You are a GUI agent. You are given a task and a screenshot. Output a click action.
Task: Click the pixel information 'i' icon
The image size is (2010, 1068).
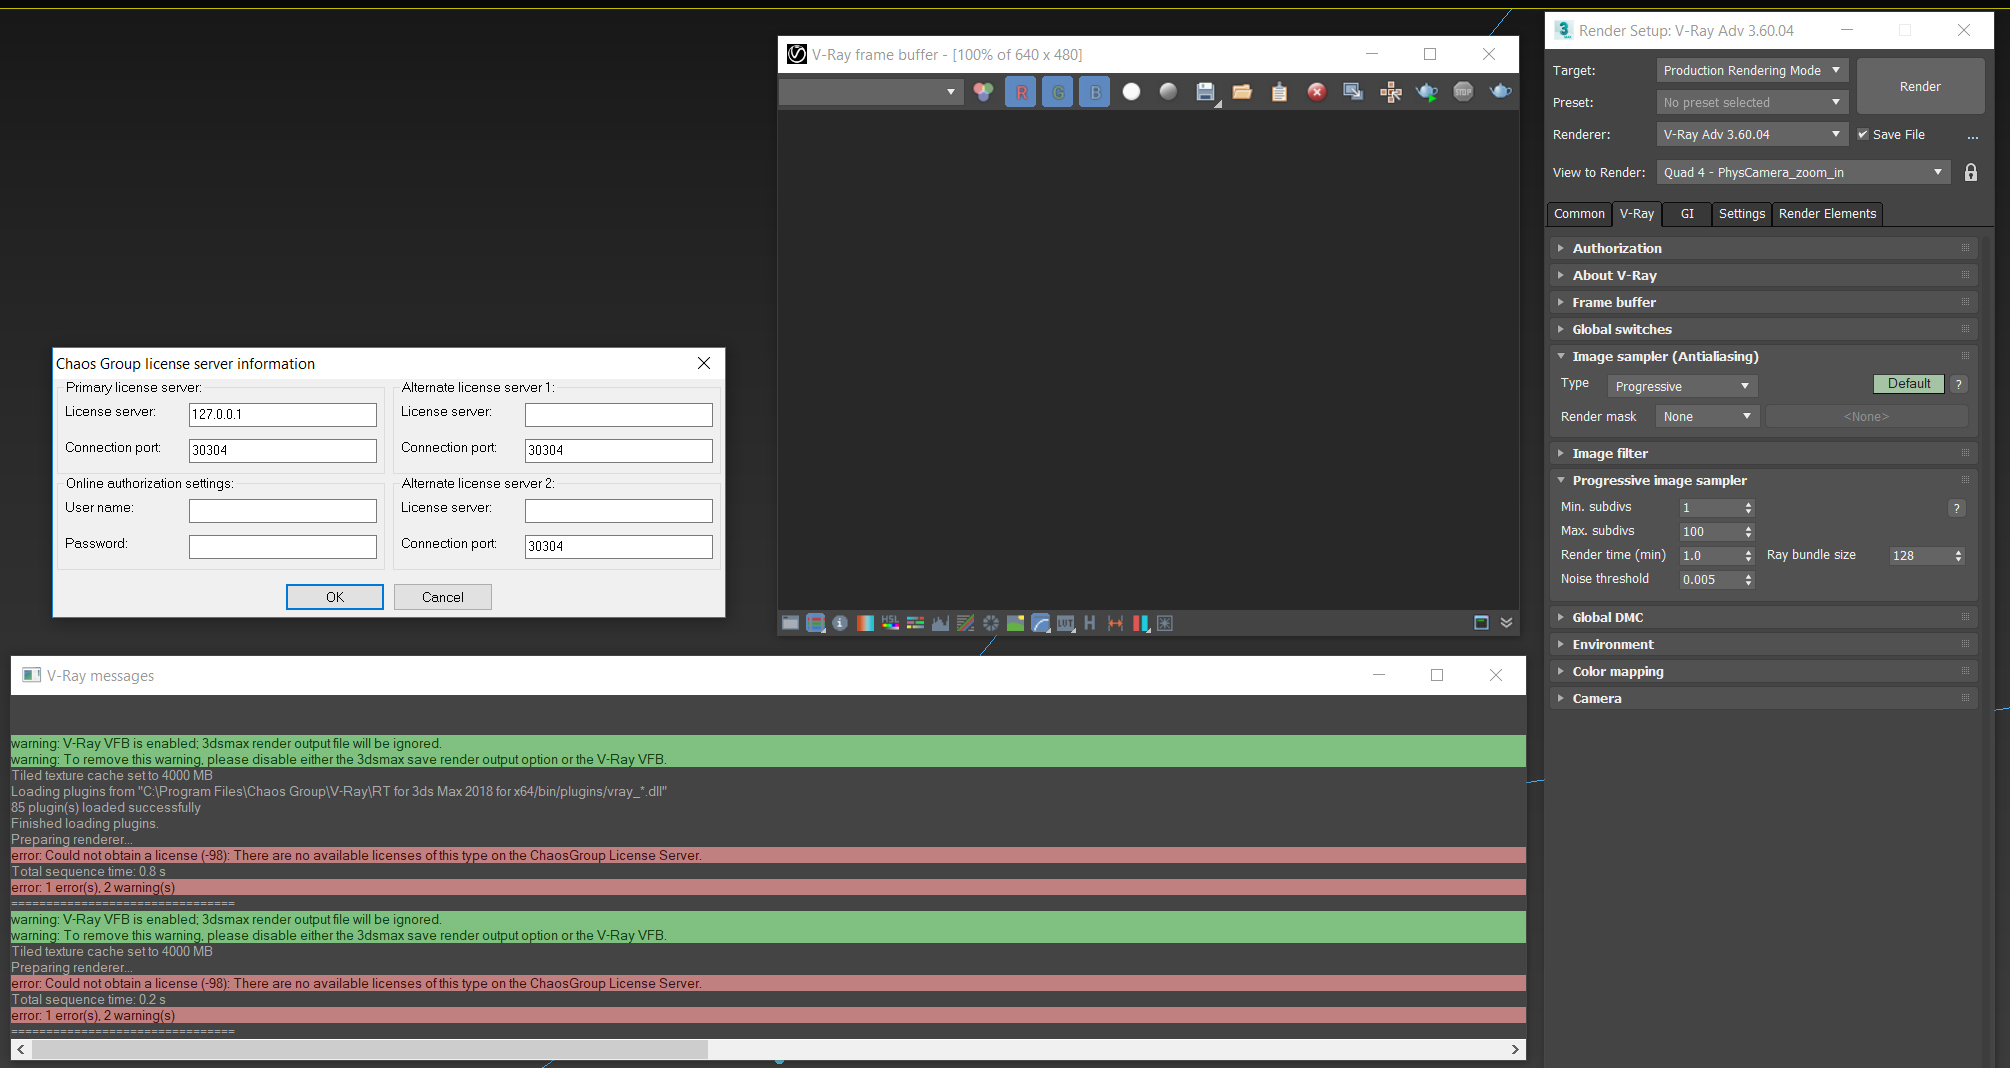click(x=840, y=623)
